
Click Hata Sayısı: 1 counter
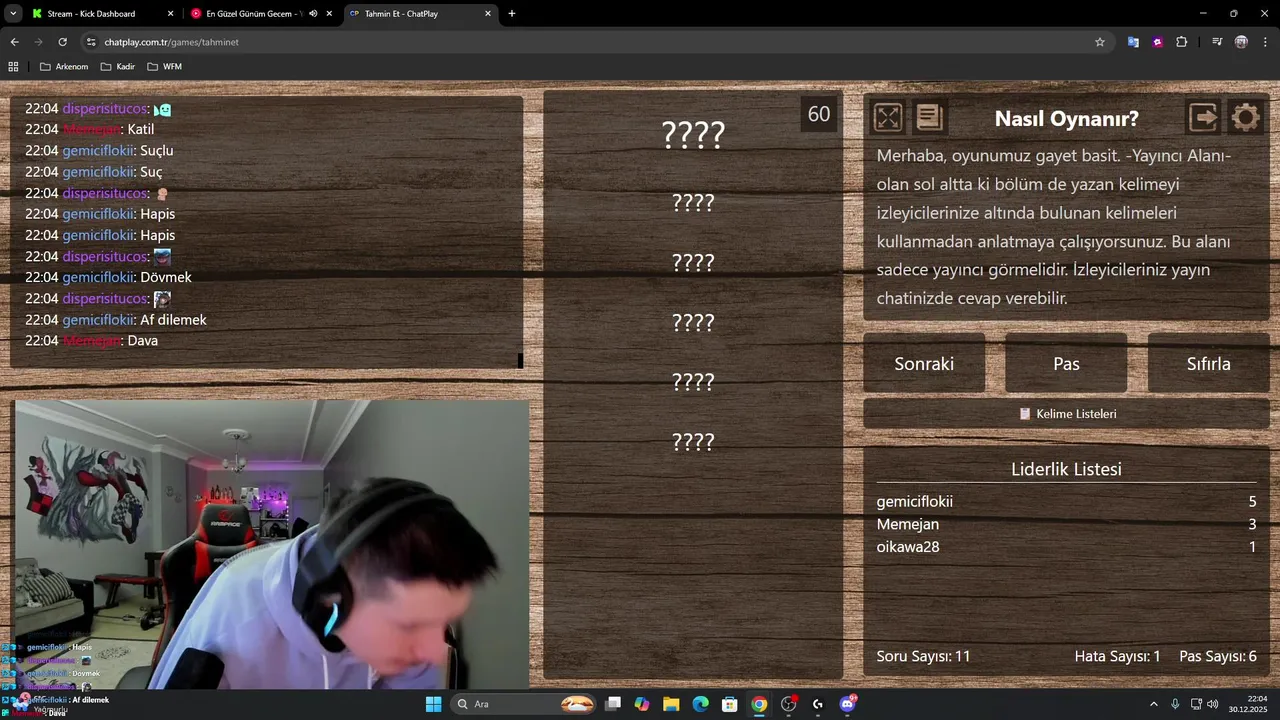pos(1117,656)
